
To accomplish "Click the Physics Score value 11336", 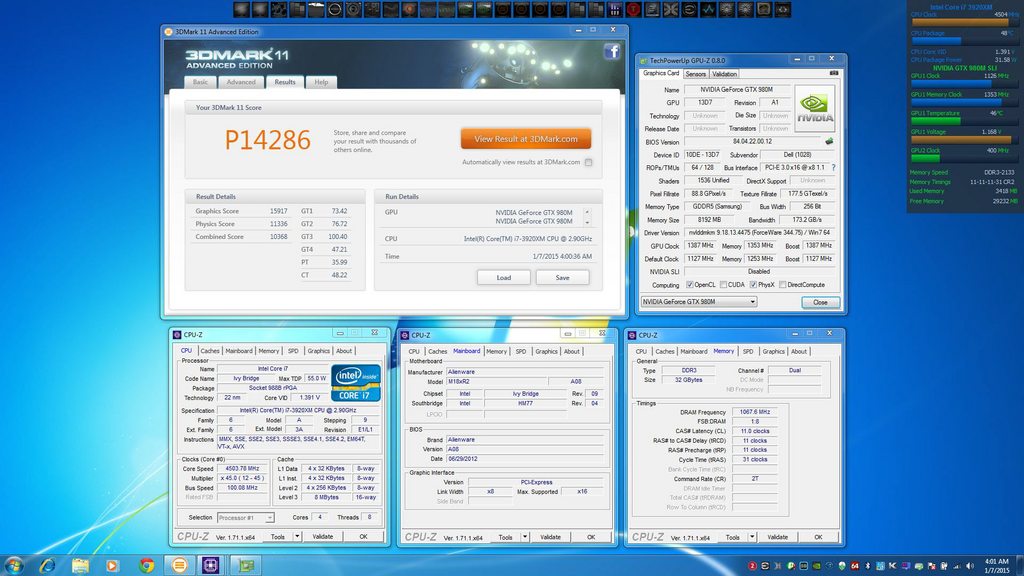I will coord(279,224).
